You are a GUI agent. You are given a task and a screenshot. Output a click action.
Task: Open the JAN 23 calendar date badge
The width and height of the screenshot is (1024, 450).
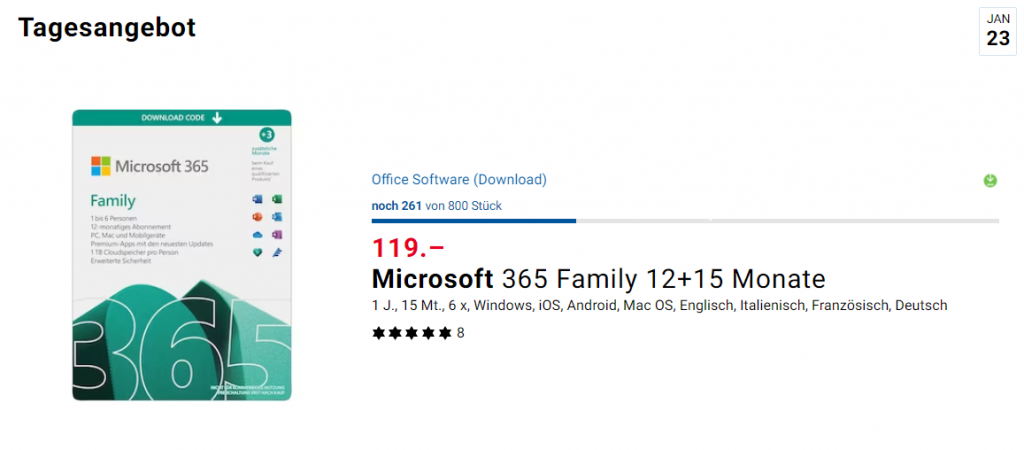click(x=998, y=31)
